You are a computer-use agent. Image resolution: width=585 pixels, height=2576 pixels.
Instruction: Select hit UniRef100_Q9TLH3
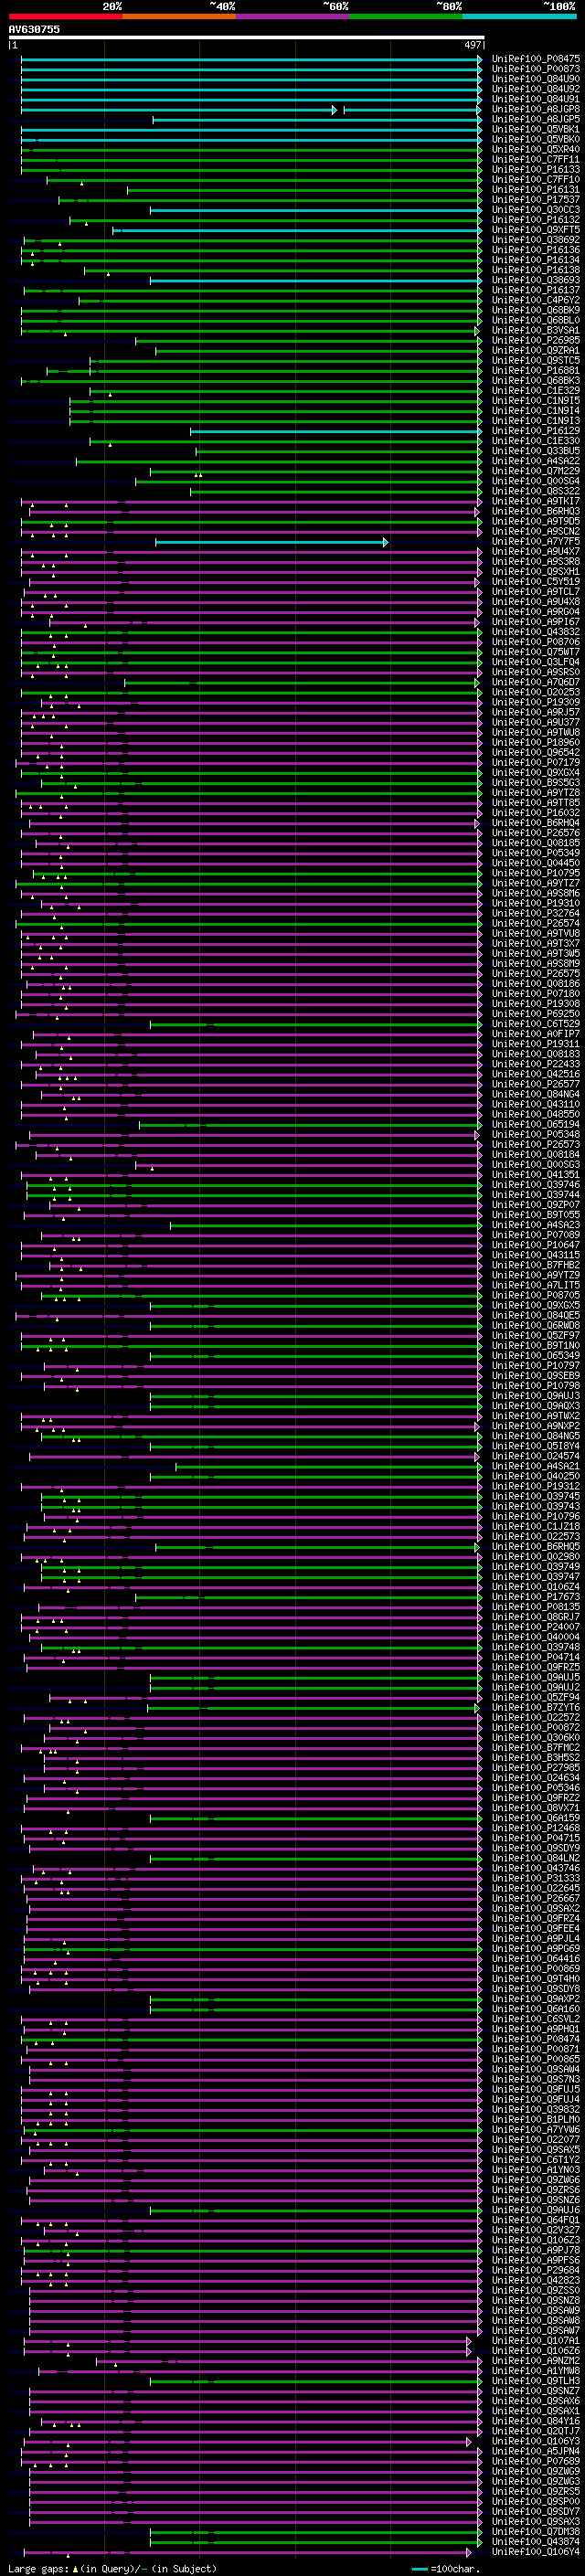536,2380
